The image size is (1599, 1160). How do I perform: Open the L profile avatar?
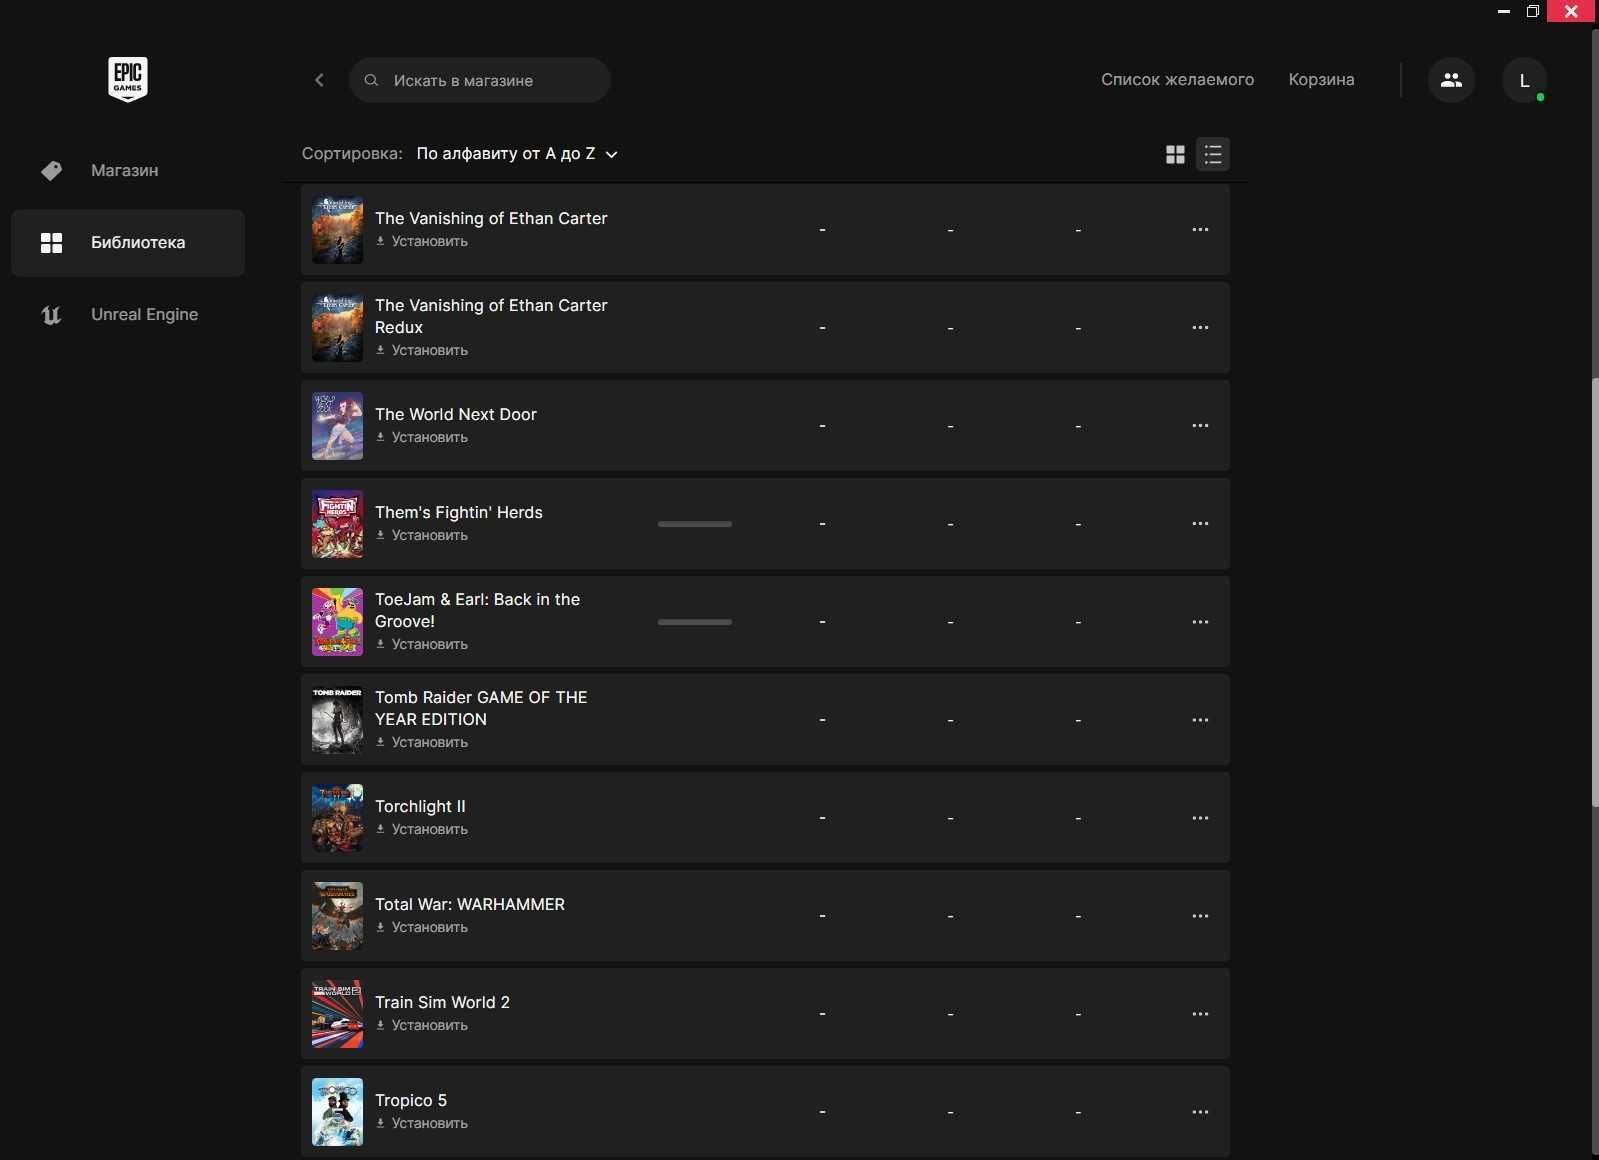[1524, 80]
